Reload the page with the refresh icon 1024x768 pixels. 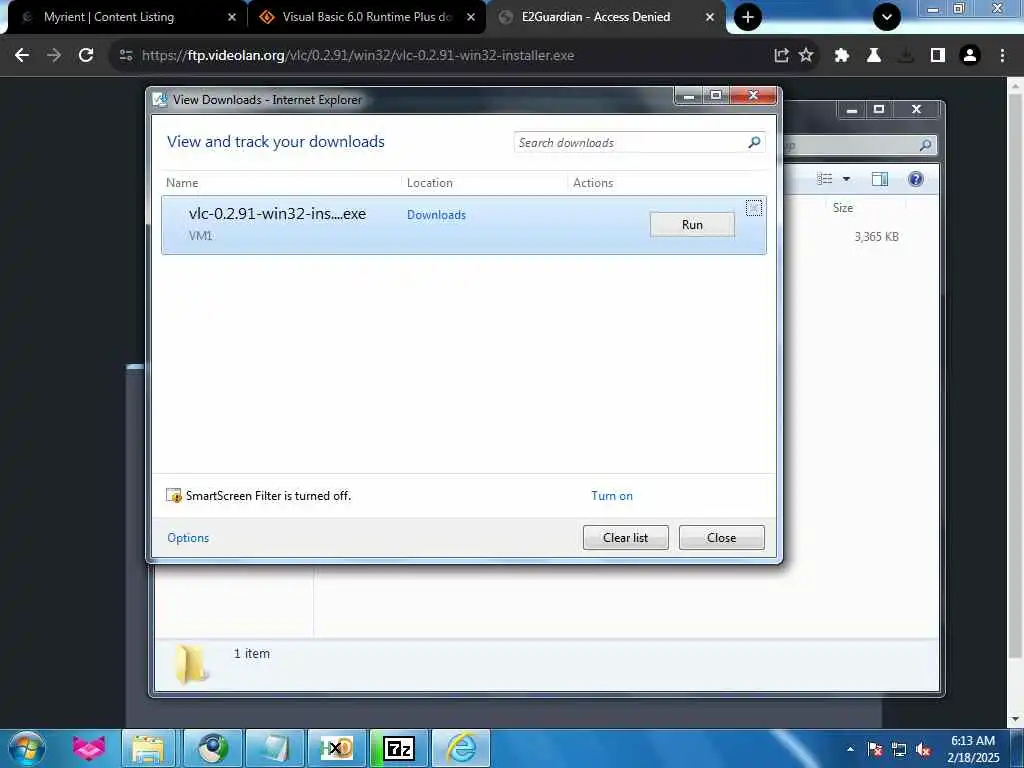pos(86,56)
